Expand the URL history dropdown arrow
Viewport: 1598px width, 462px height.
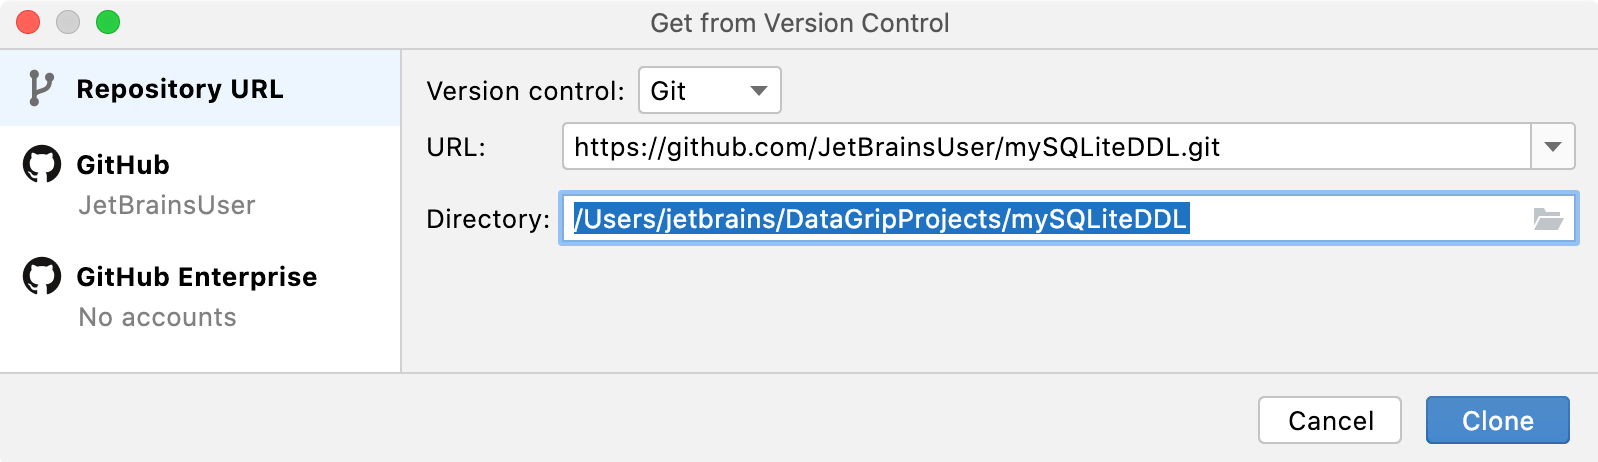point(1553,147)
